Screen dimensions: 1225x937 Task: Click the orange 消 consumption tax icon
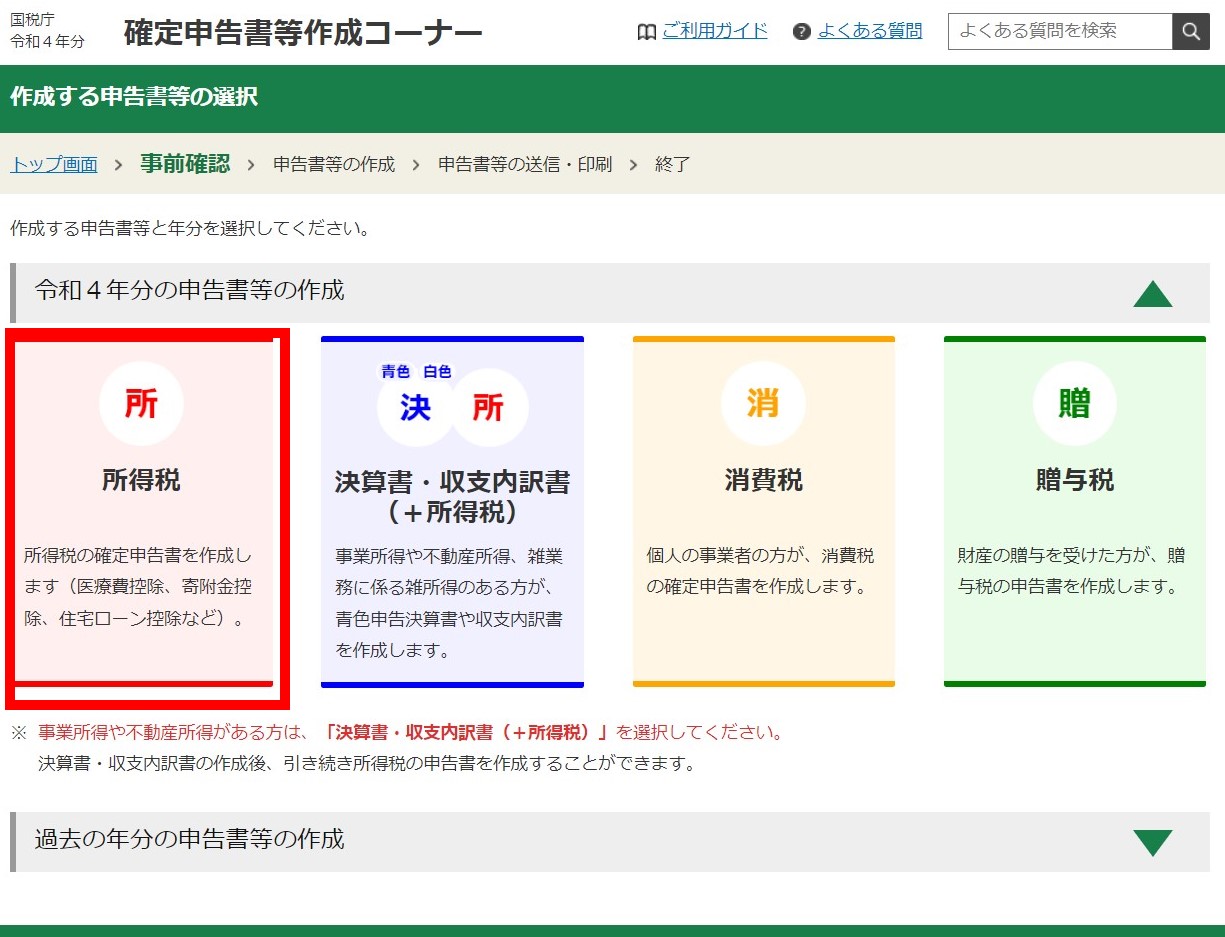(763, 403)
